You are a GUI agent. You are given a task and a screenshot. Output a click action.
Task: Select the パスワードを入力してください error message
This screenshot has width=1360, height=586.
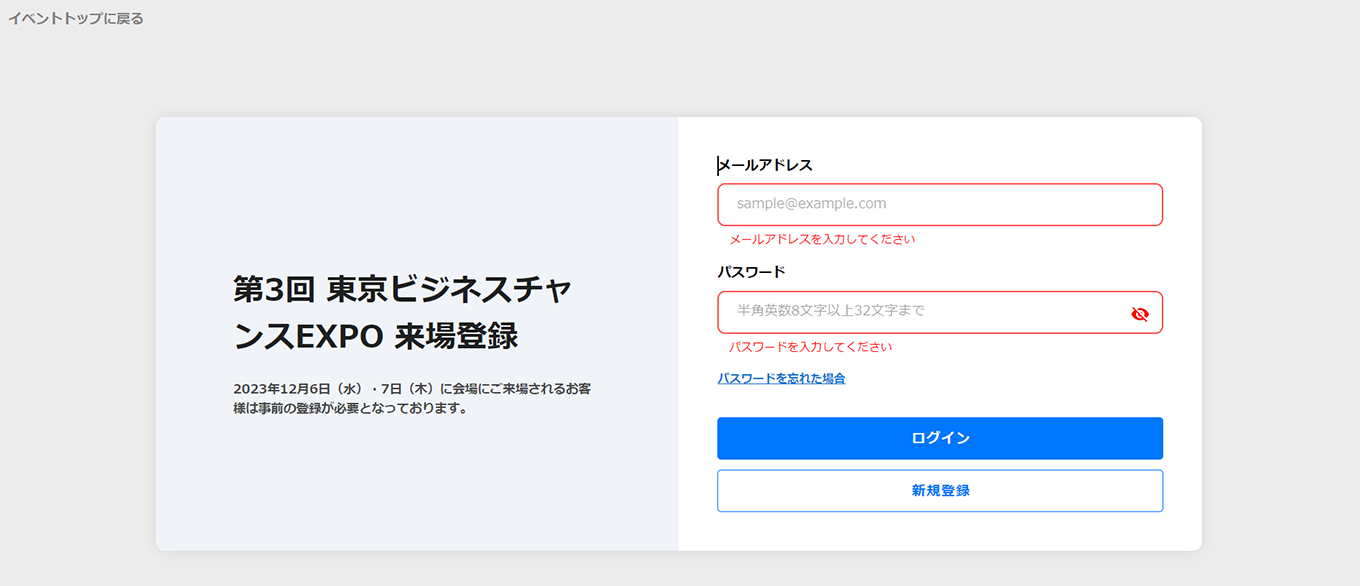(x=810, y=347)
